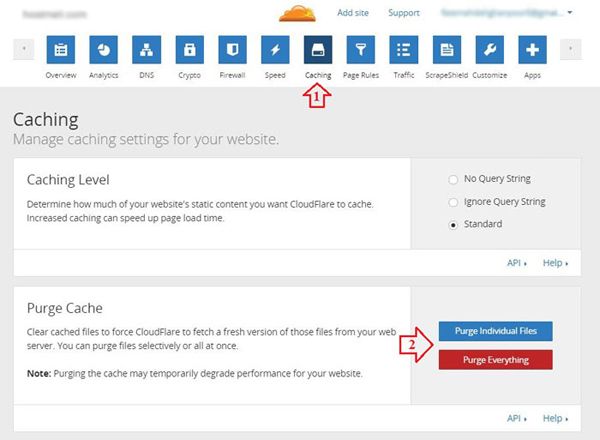
Task: Click the red Purge Everything button
Action: (496, 360)
